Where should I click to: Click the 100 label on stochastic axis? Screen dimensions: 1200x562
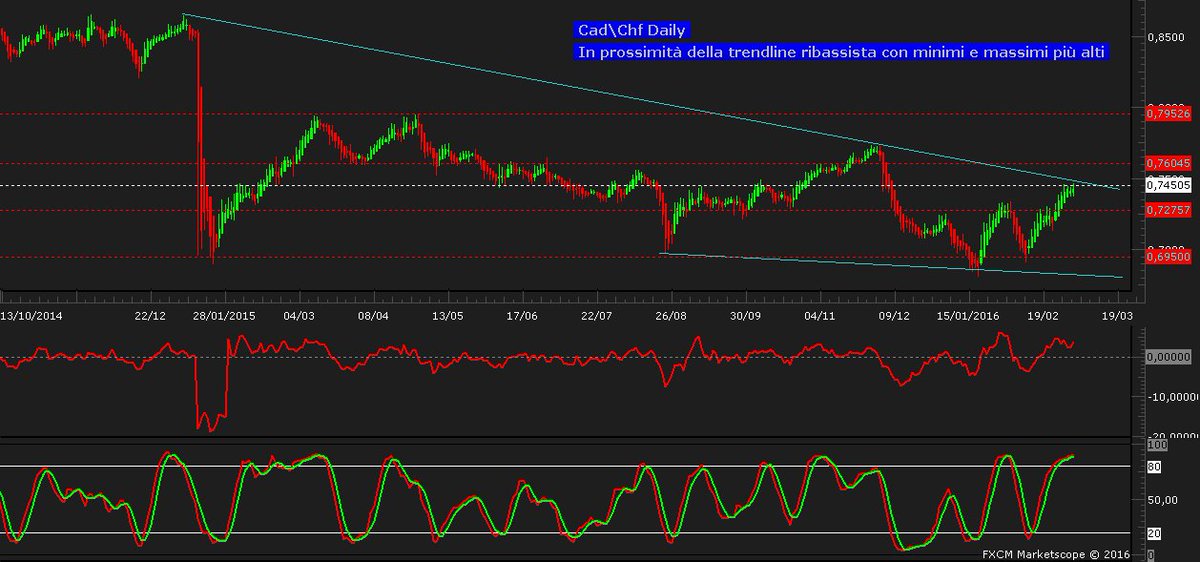coord(1156,443)
